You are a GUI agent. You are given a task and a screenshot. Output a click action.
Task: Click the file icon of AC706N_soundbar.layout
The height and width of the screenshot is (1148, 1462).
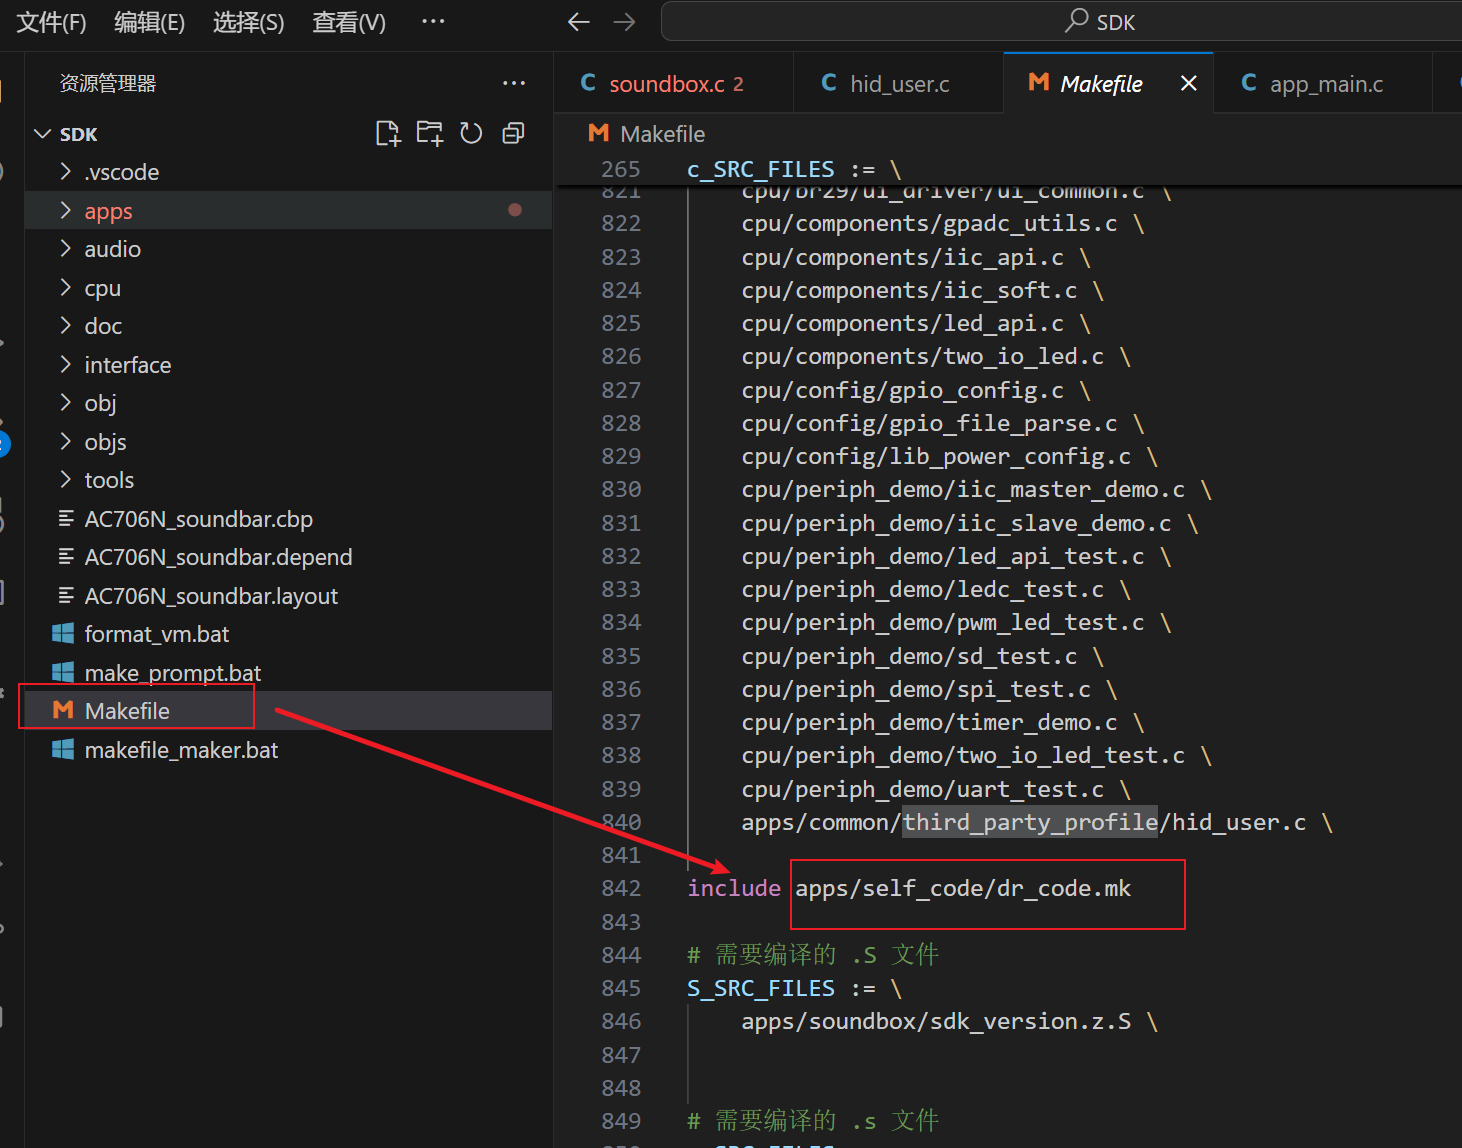(66, 595)
